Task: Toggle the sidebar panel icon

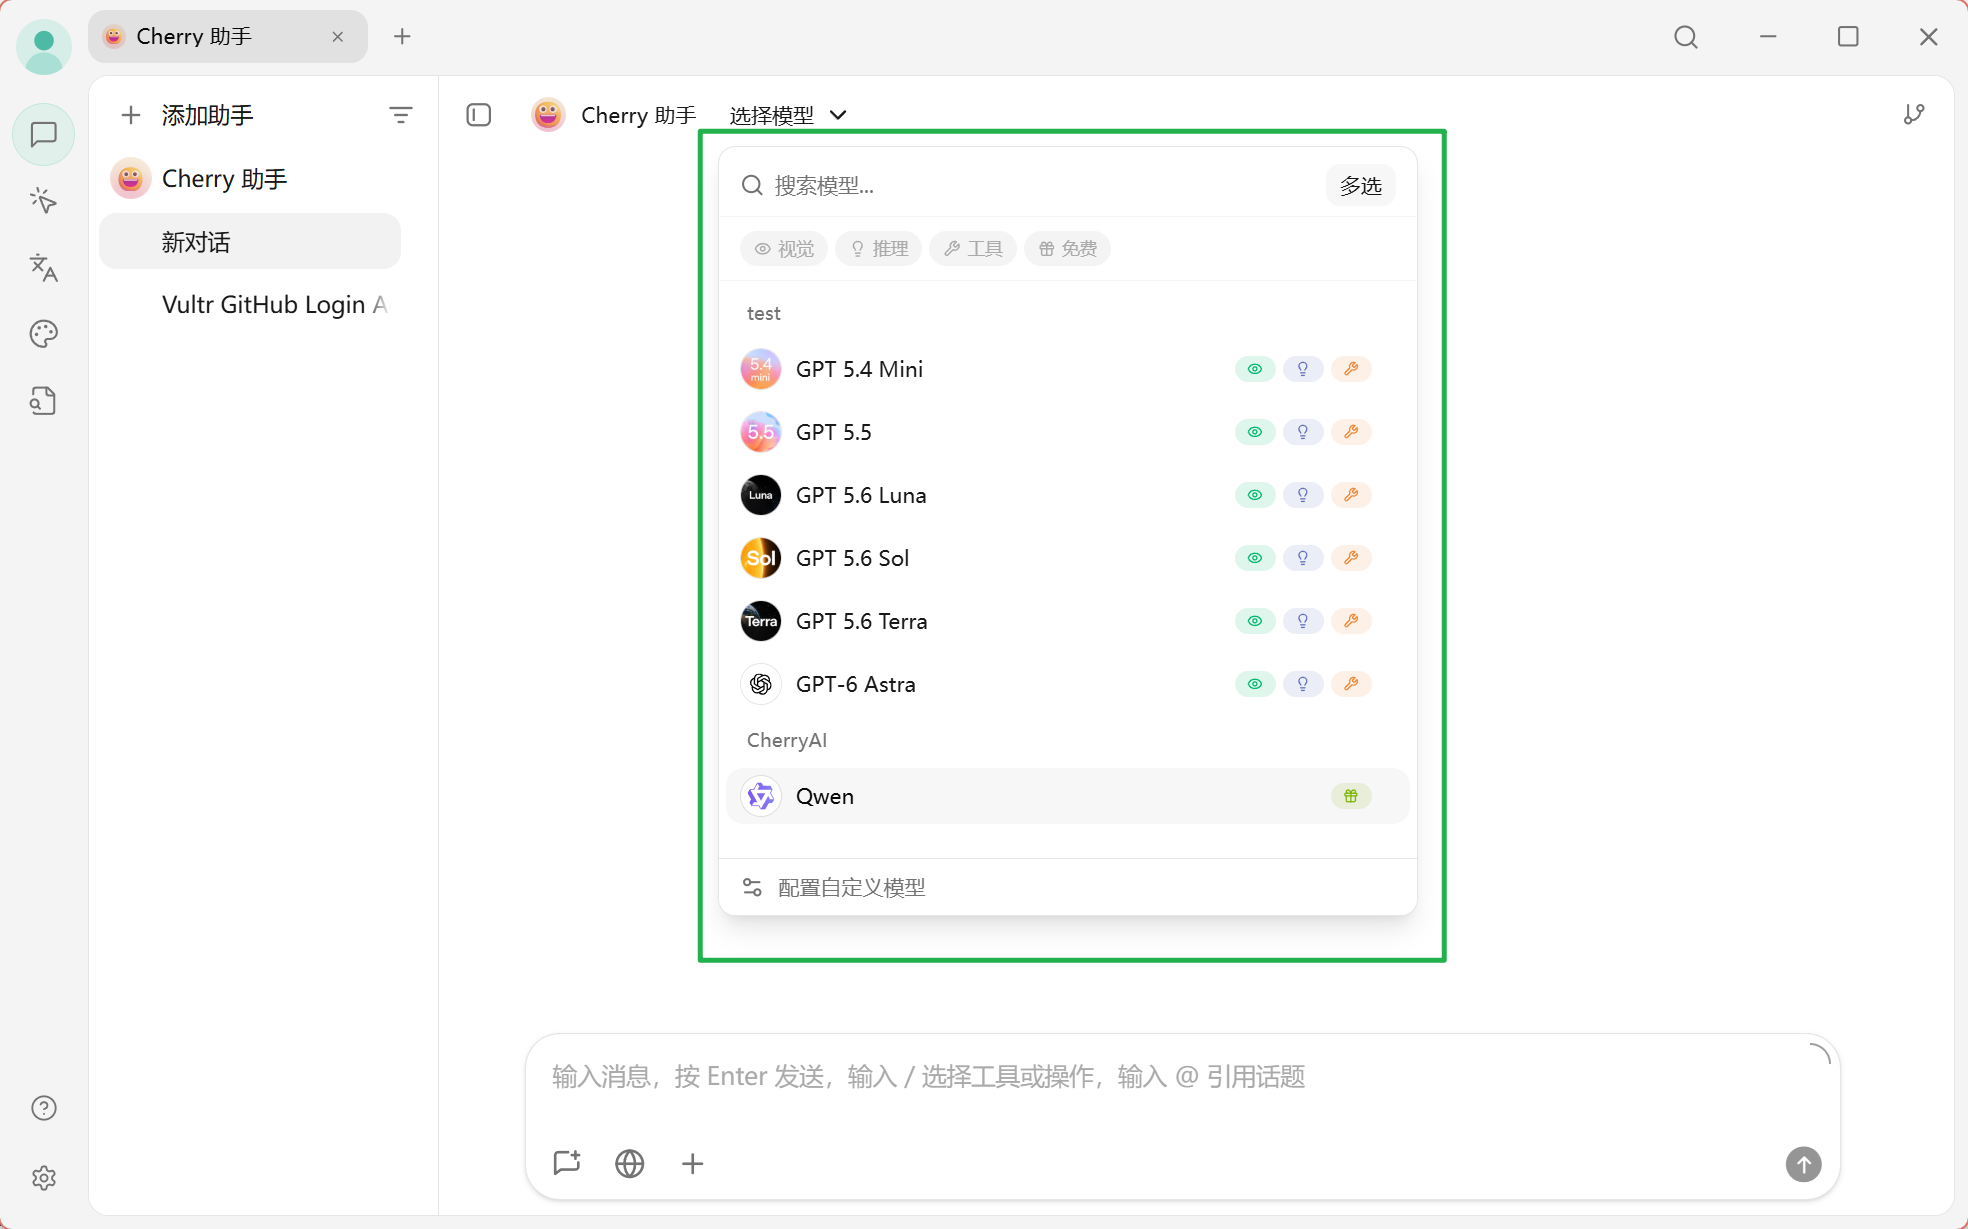Action: [x=479, y=115]
